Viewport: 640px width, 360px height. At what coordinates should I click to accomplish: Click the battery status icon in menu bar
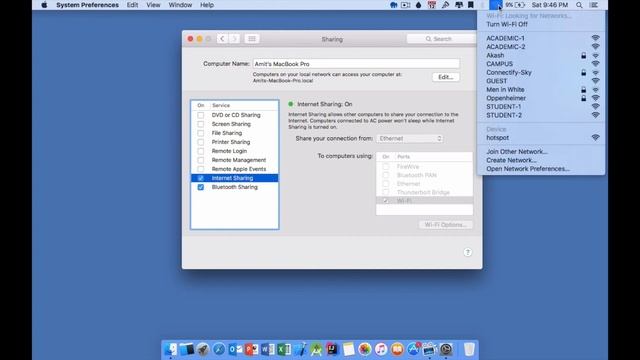pyautogui.click(x=520, y=5)
